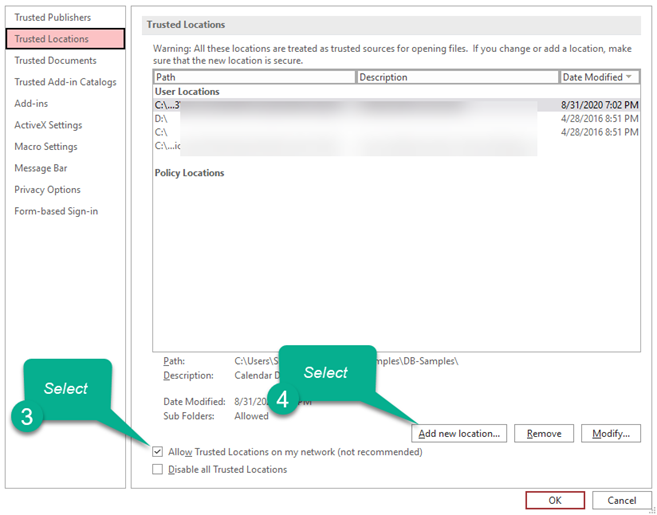The height and width of the screenshot is (515, 657).
Task: Cancel the Trust Center dialog
Action: (x=622, y=500)
